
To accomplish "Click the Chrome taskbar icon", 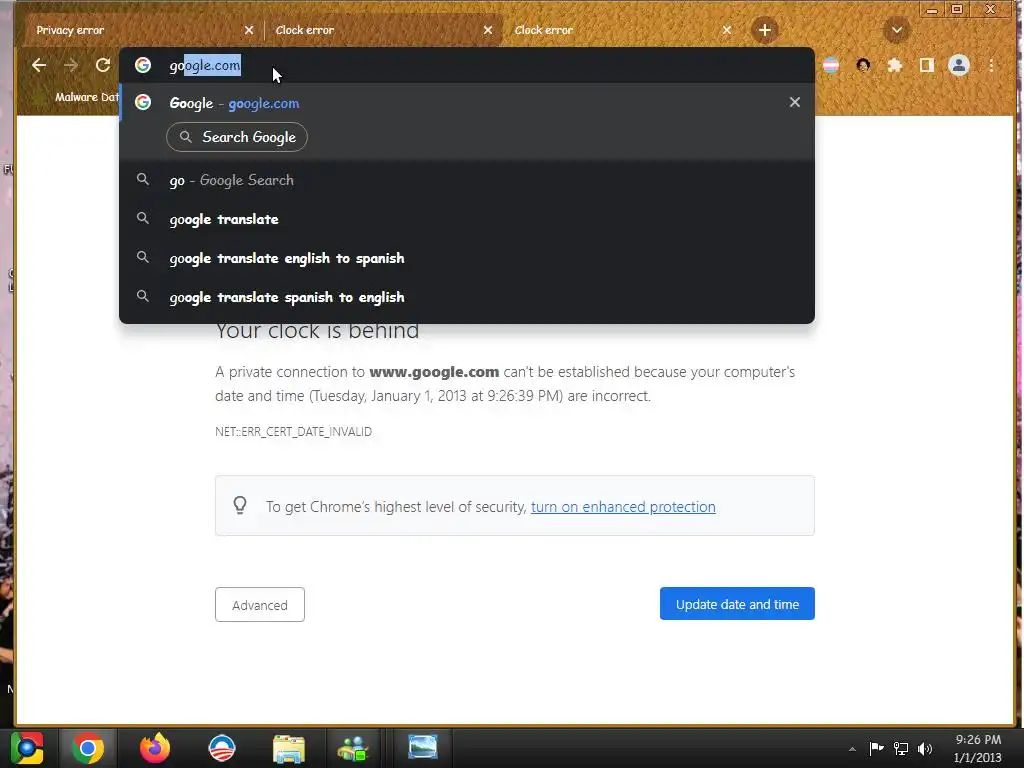I will point(88,748).
